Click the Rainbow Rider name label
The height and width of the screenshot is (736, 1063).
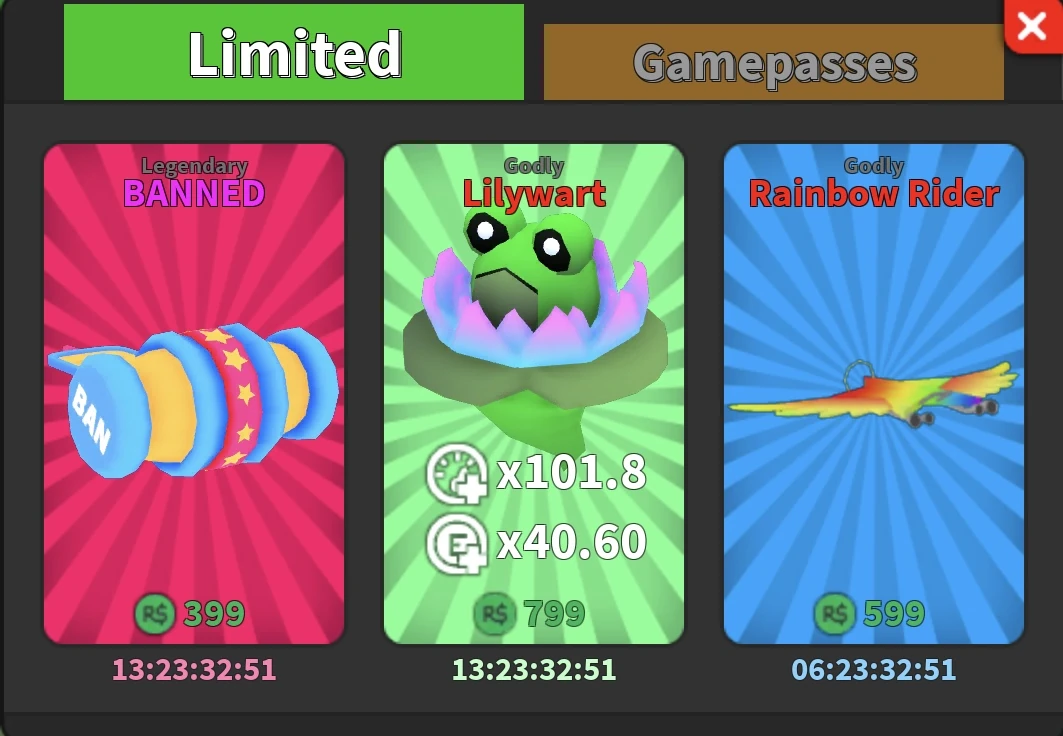point(874,194)
